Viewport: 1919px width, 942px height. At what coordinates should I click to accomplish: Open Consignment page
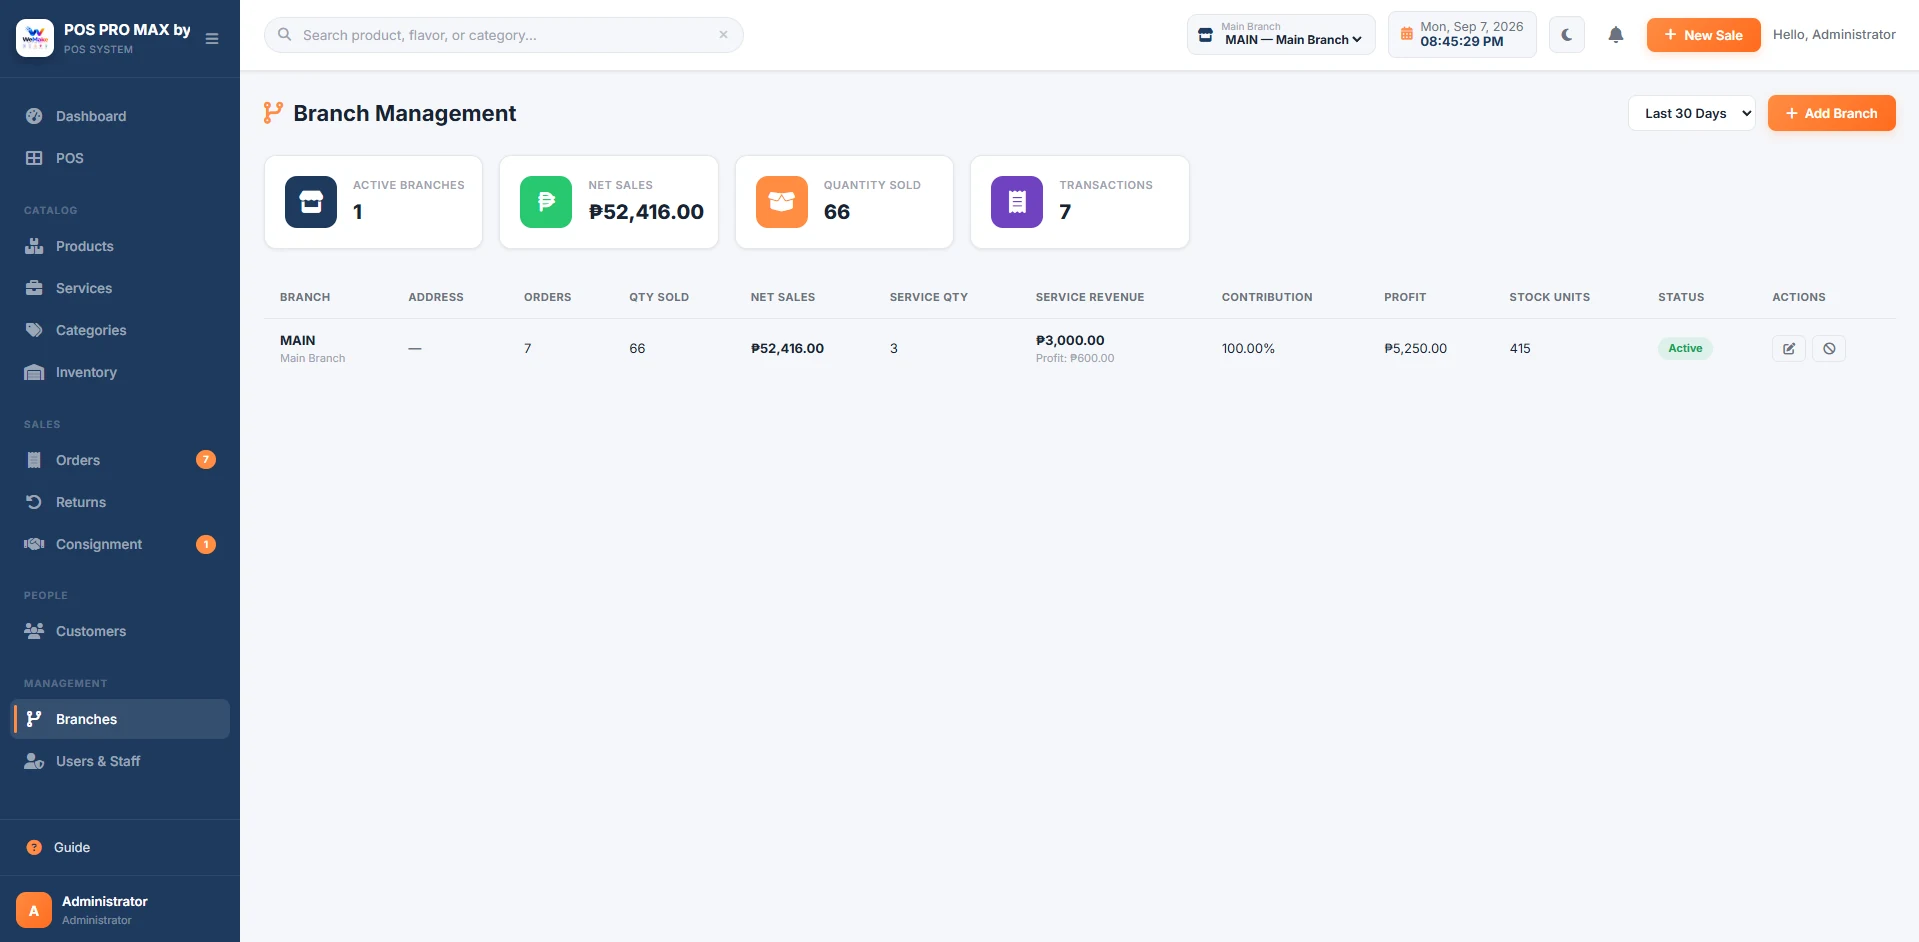coord(120,544)
